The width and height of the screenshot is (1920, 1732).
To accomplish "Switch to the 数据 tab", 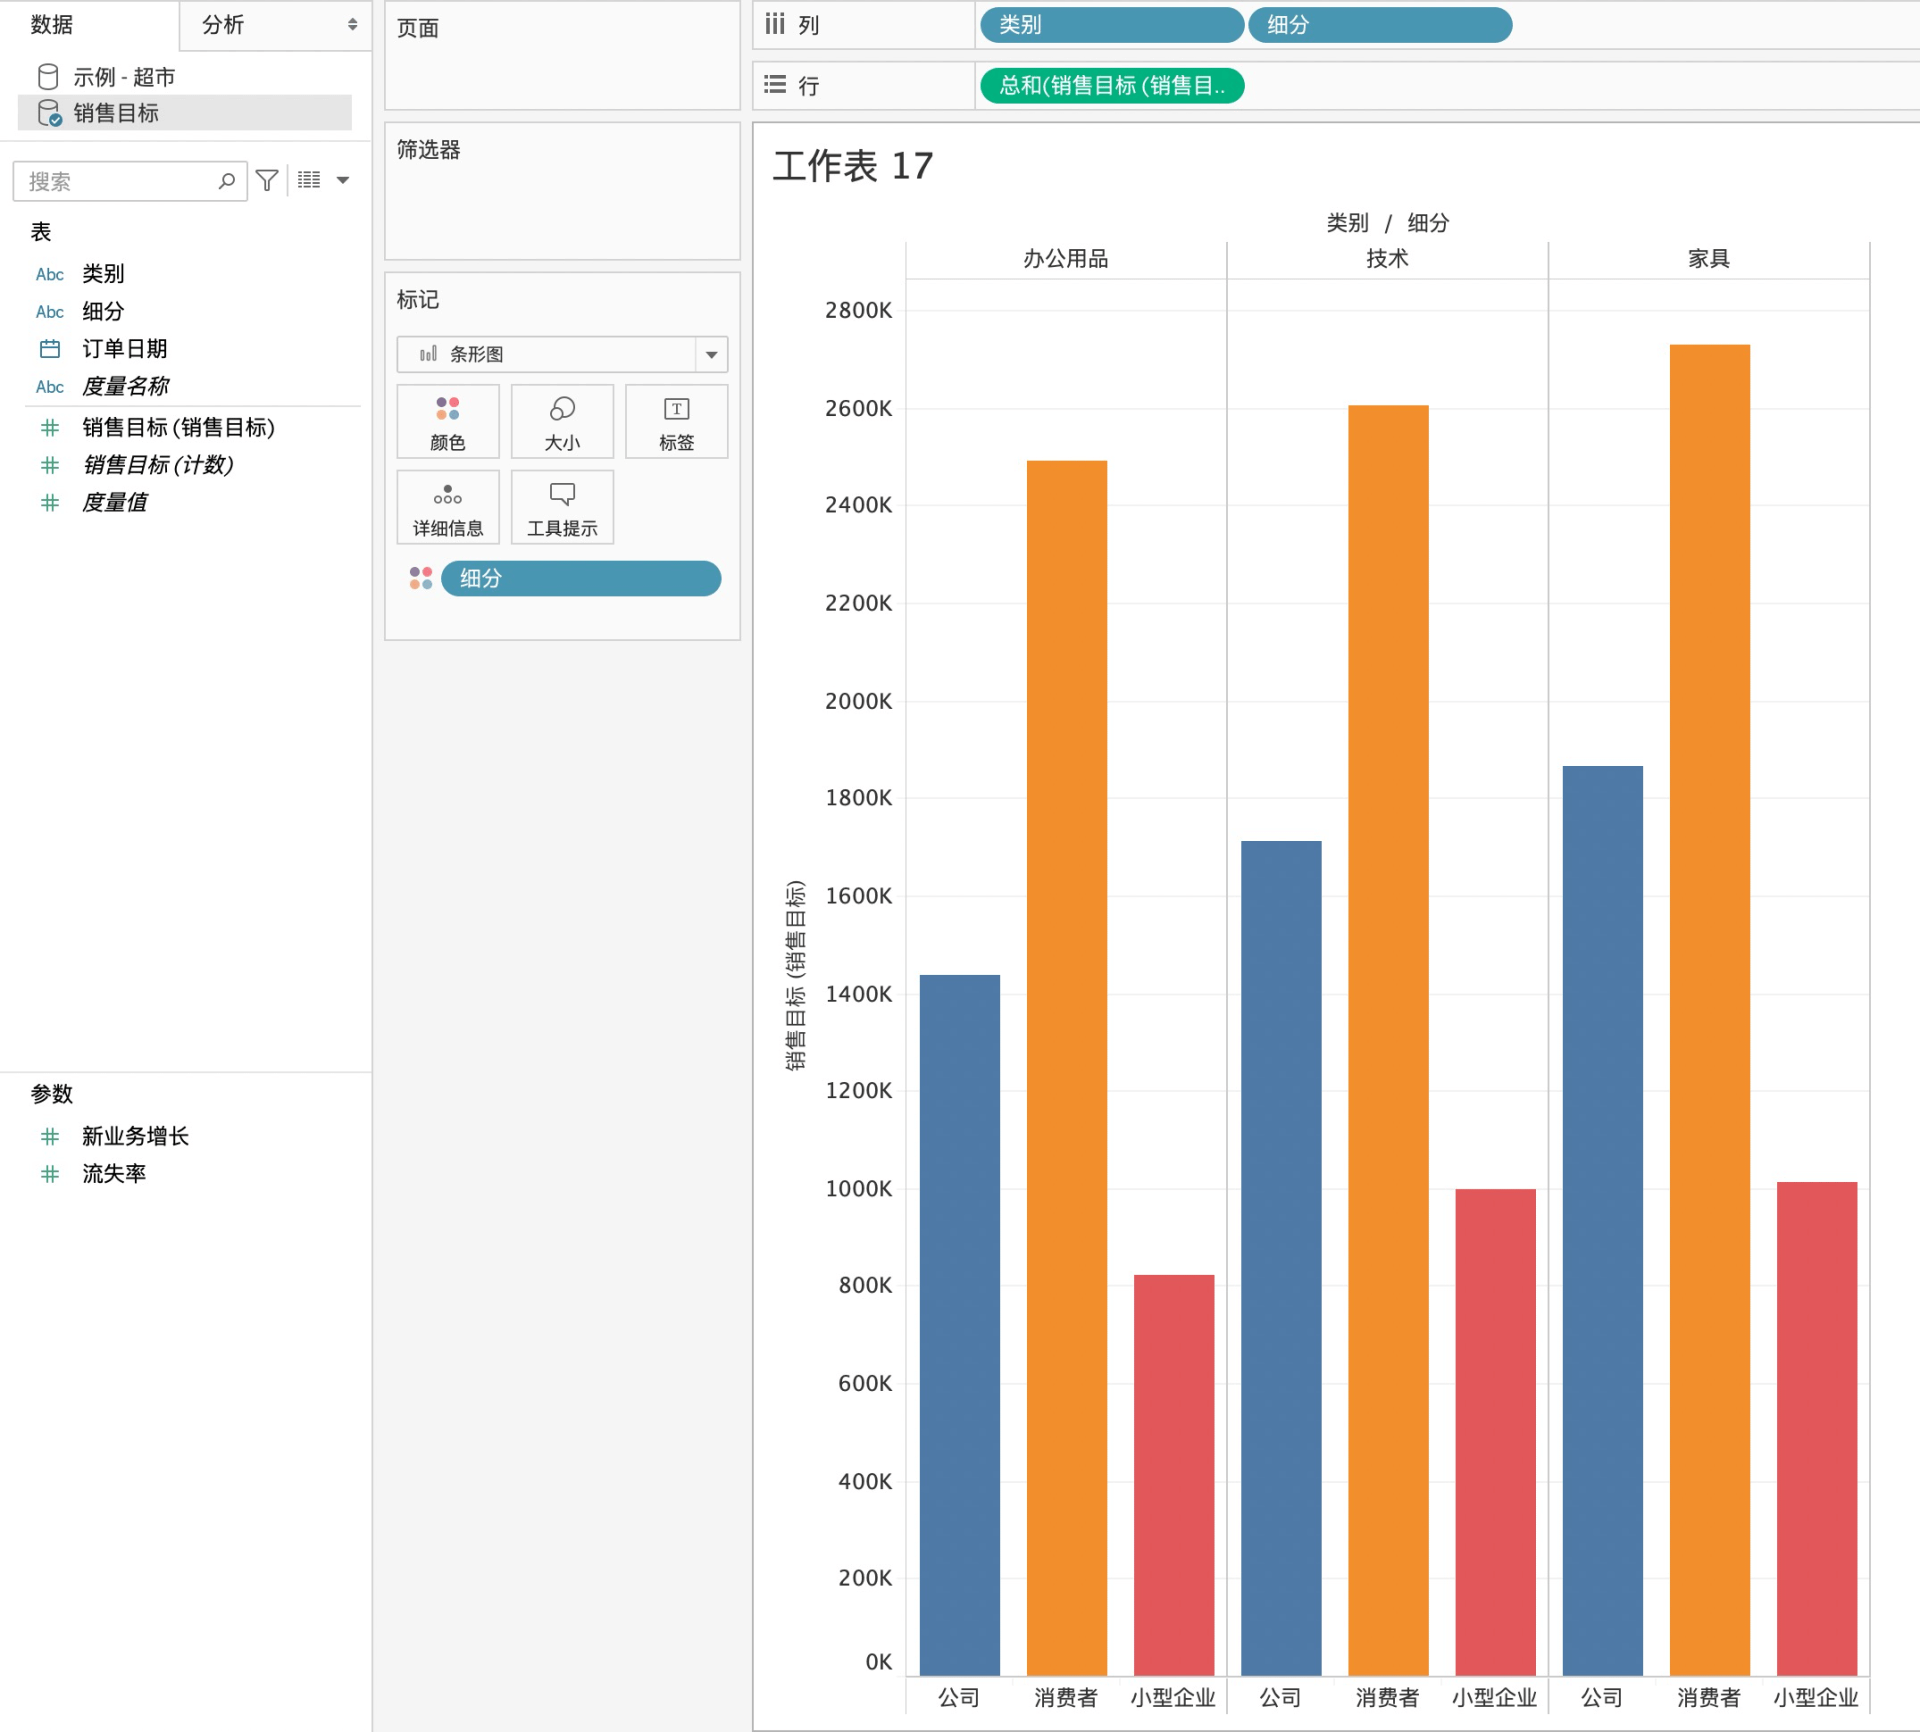I will 52,24.
